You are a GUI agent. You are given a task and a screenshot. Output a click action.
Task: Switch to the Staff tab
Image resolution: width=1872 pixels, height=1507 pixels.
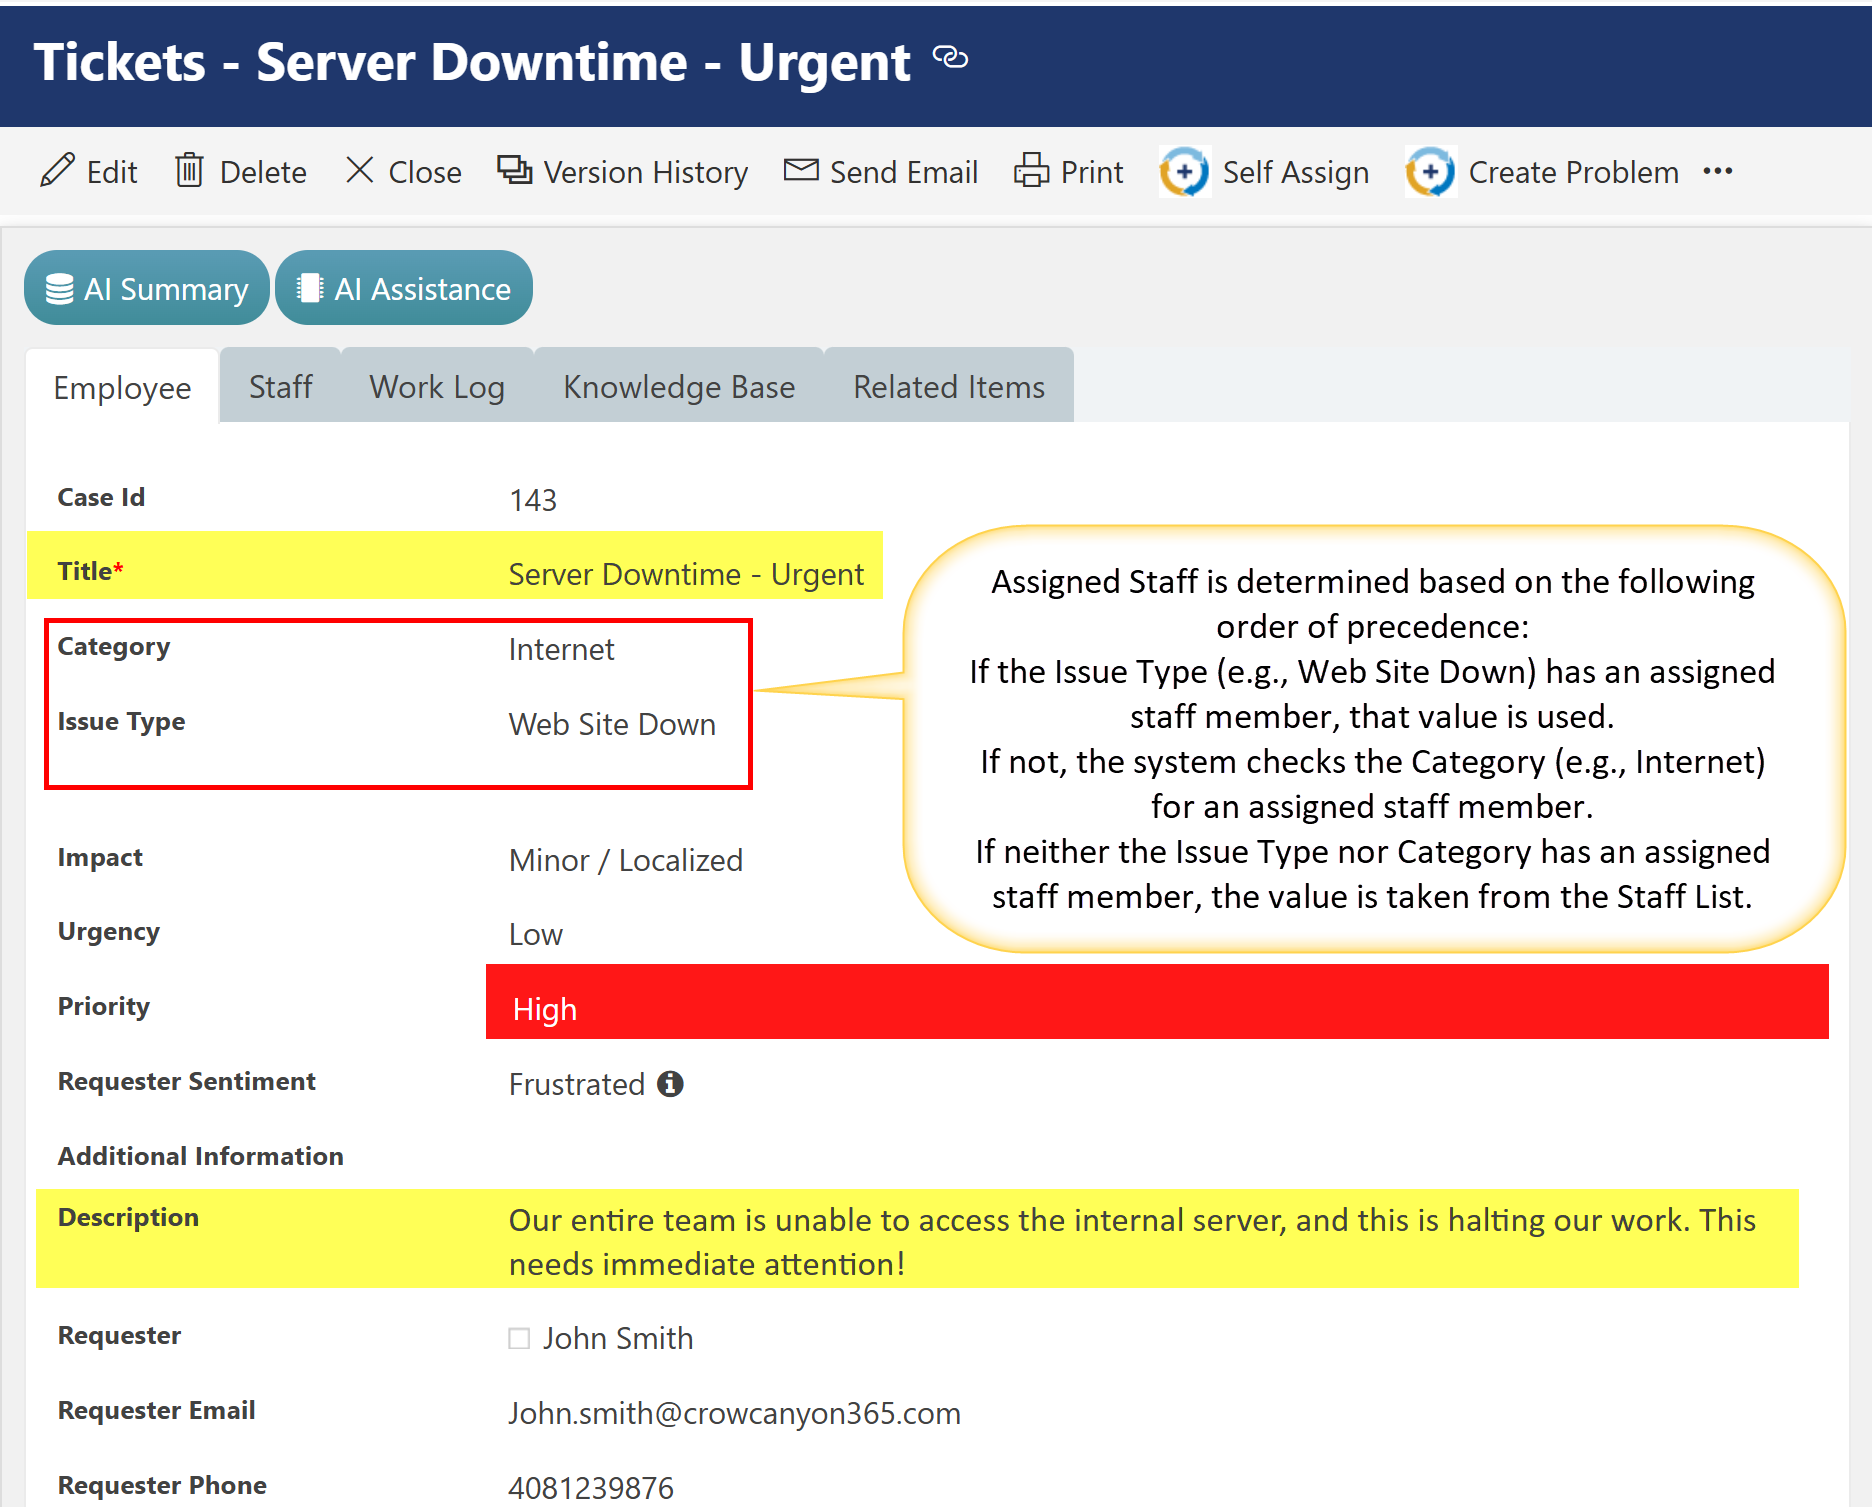[x=280, y=387]
